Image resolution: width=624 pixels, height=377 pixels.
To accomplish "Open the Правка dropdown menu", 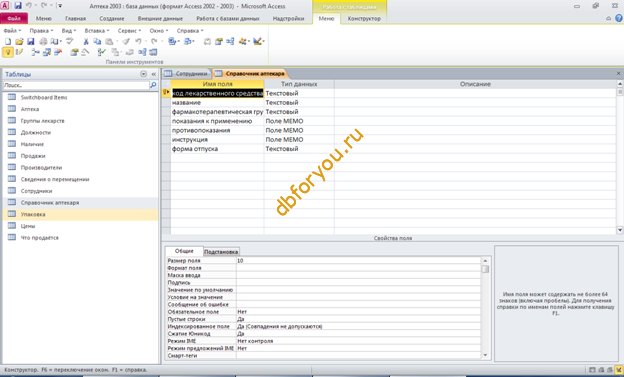I will (41, 31).
